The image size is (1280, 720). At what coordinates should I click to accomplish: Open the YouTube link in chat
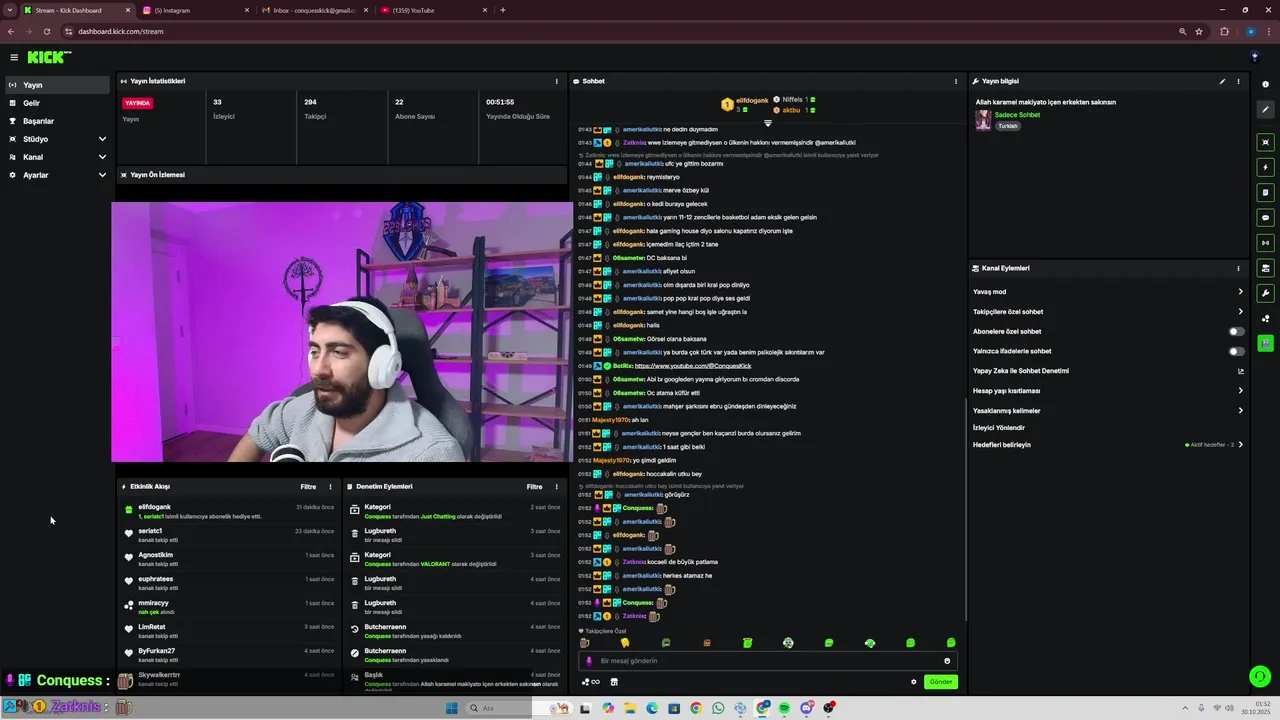point(693,366)
